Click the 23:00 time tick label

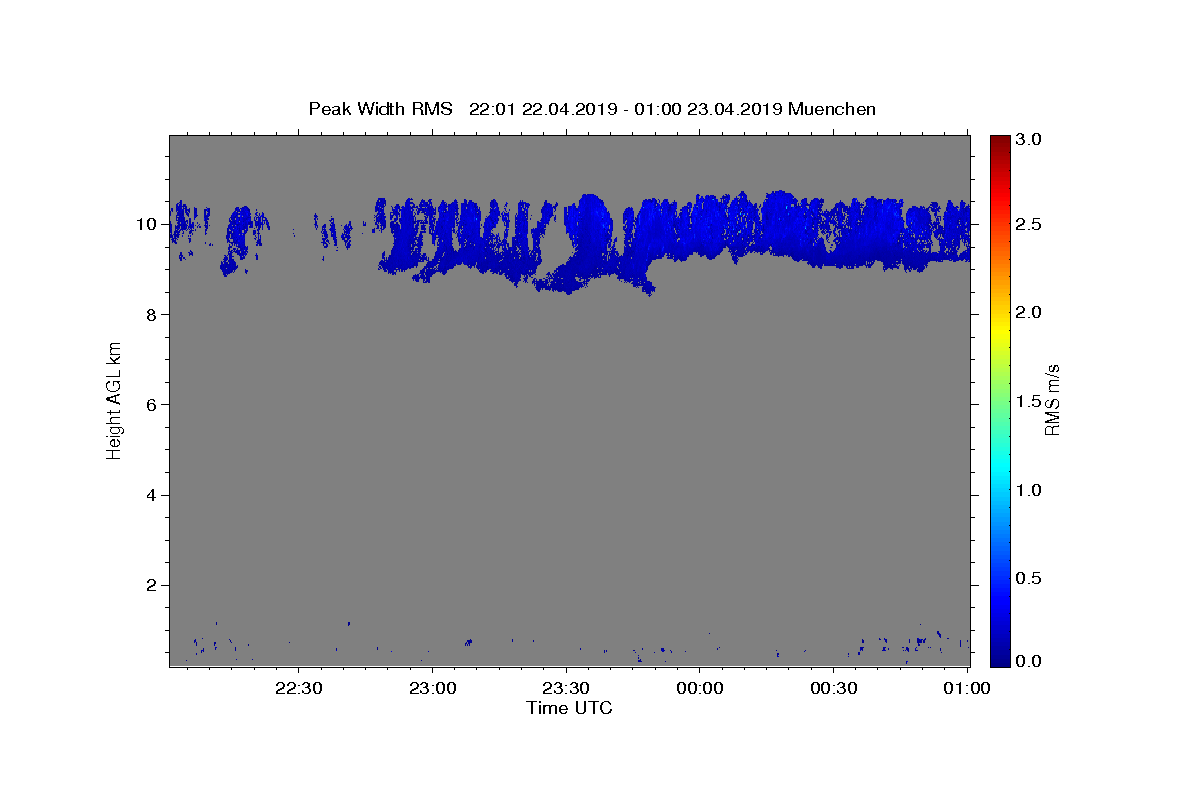(x=433, y=688)
